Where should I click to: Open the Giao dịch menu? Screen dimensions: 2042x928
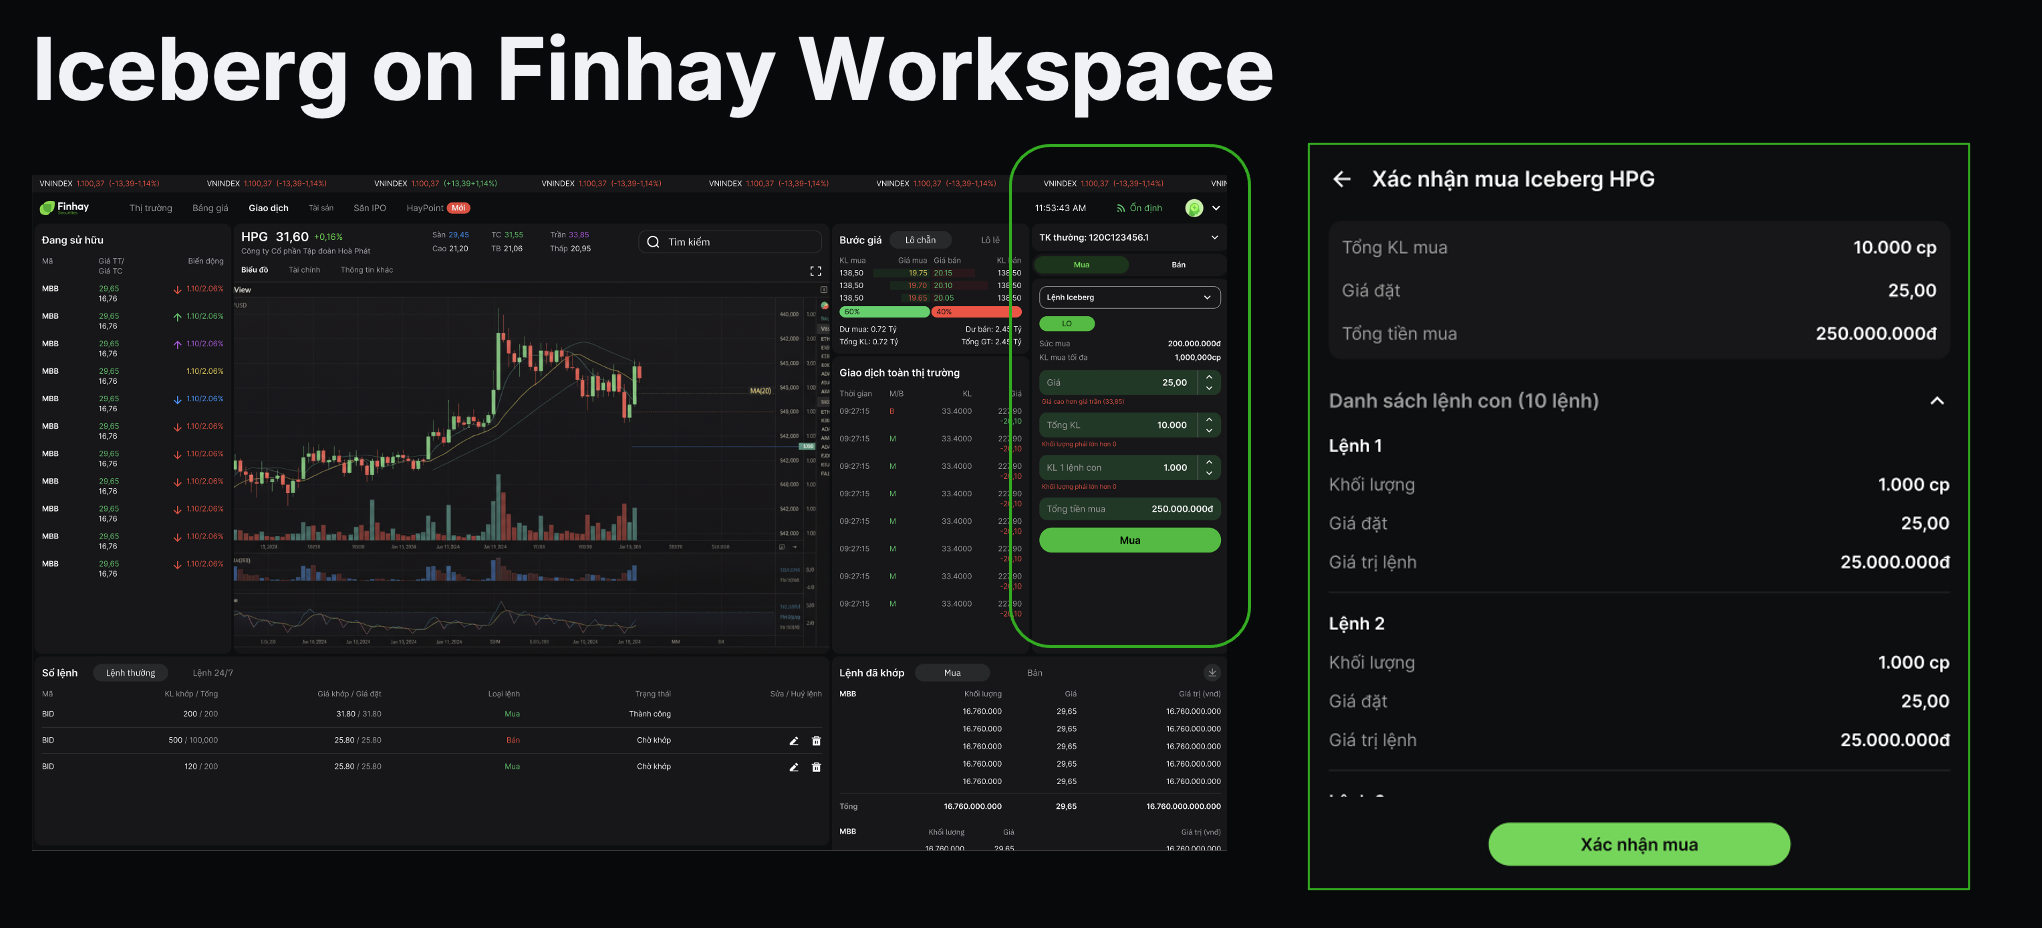[268, 208]
